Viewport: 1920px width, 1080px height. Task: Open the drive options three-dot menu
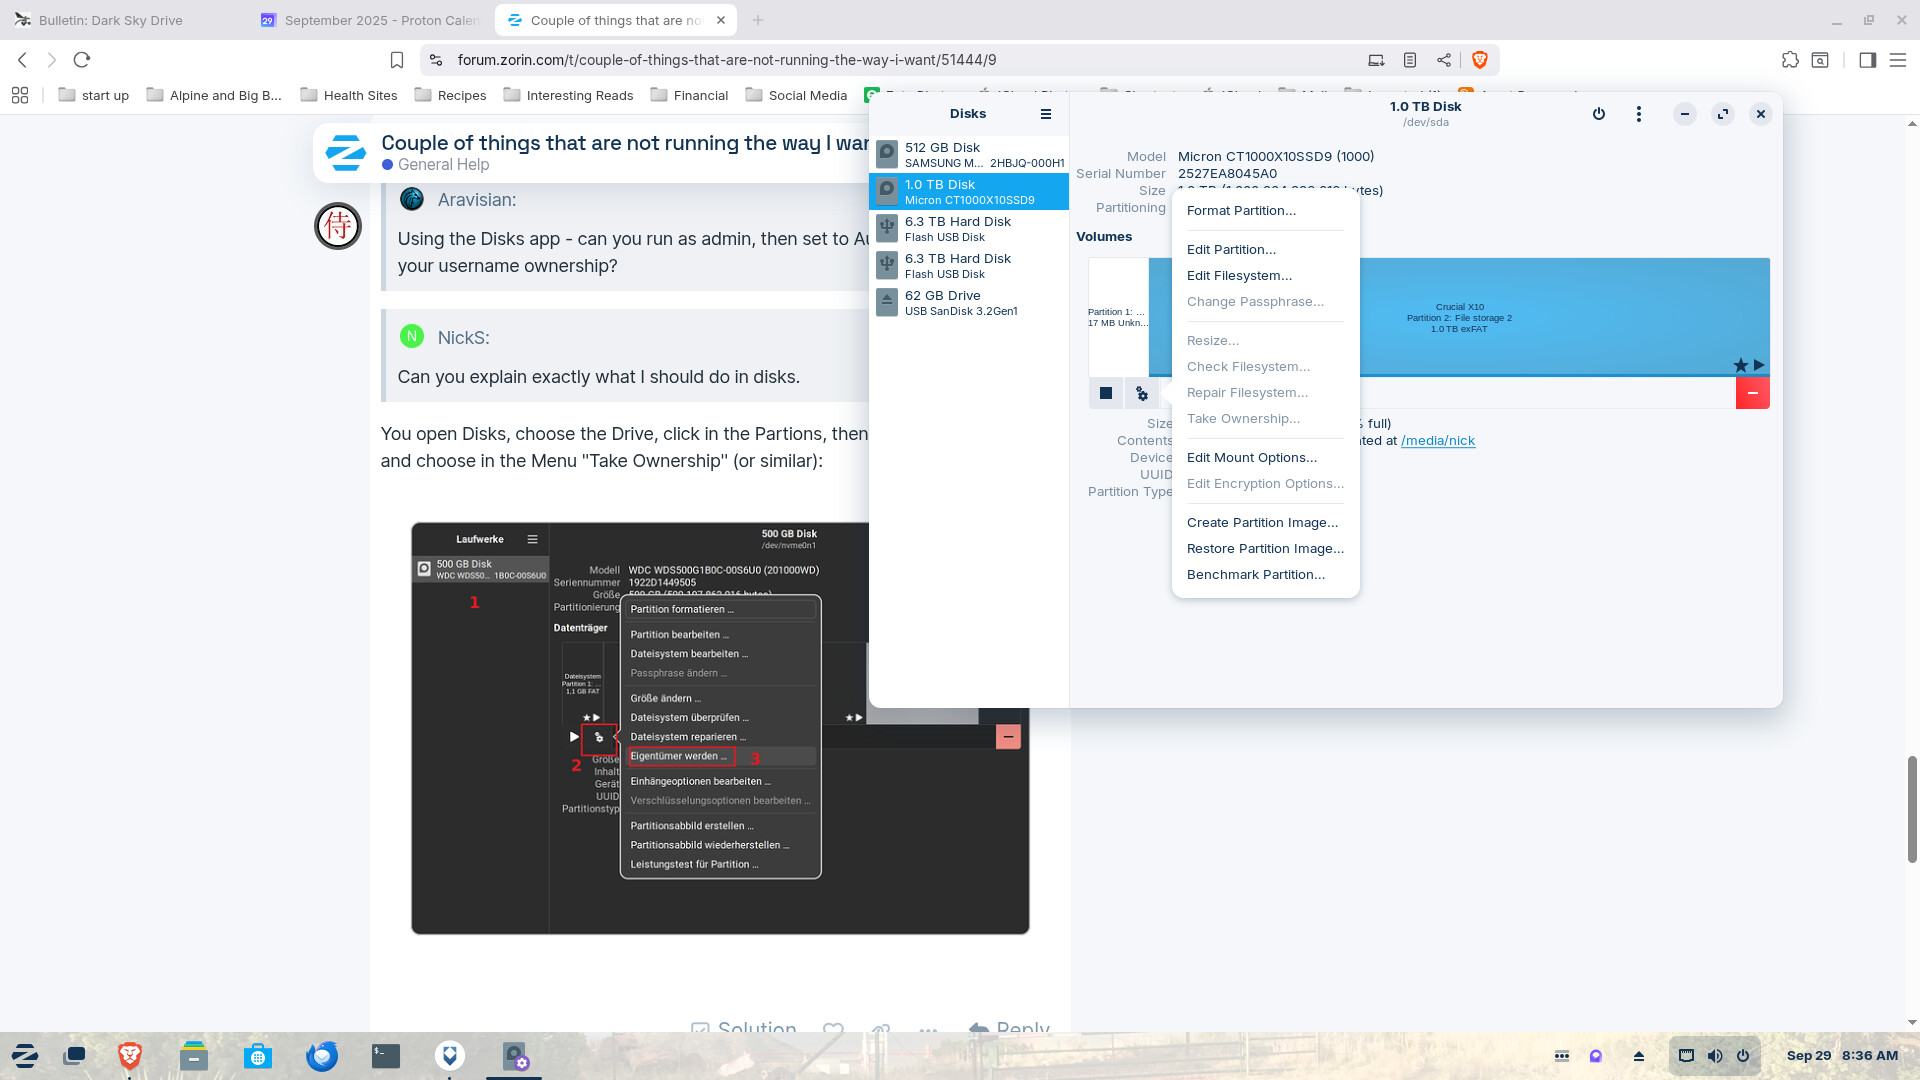(x=1638, y=114)
